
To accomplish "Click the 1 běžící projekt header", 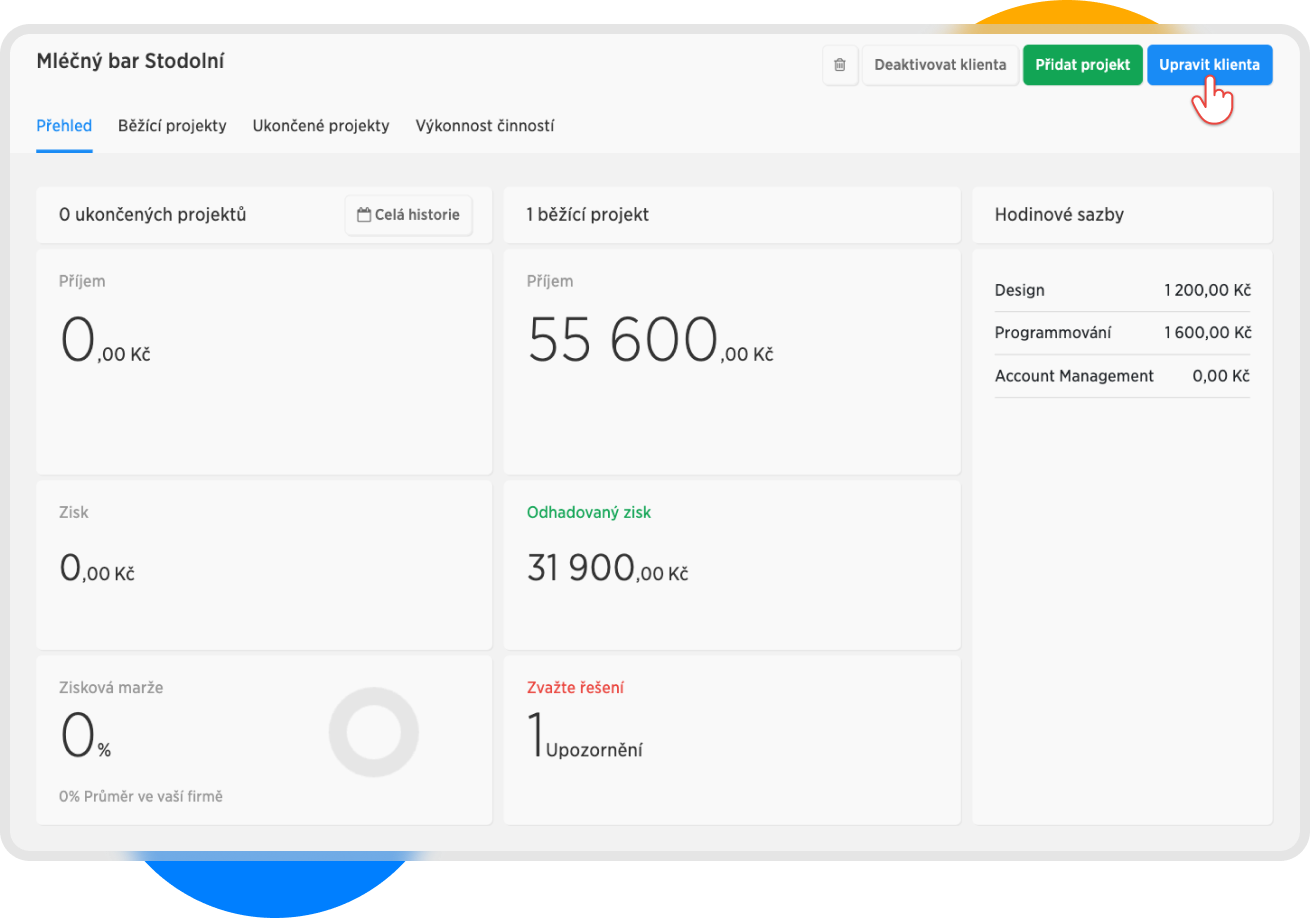I will click(731, 215).
